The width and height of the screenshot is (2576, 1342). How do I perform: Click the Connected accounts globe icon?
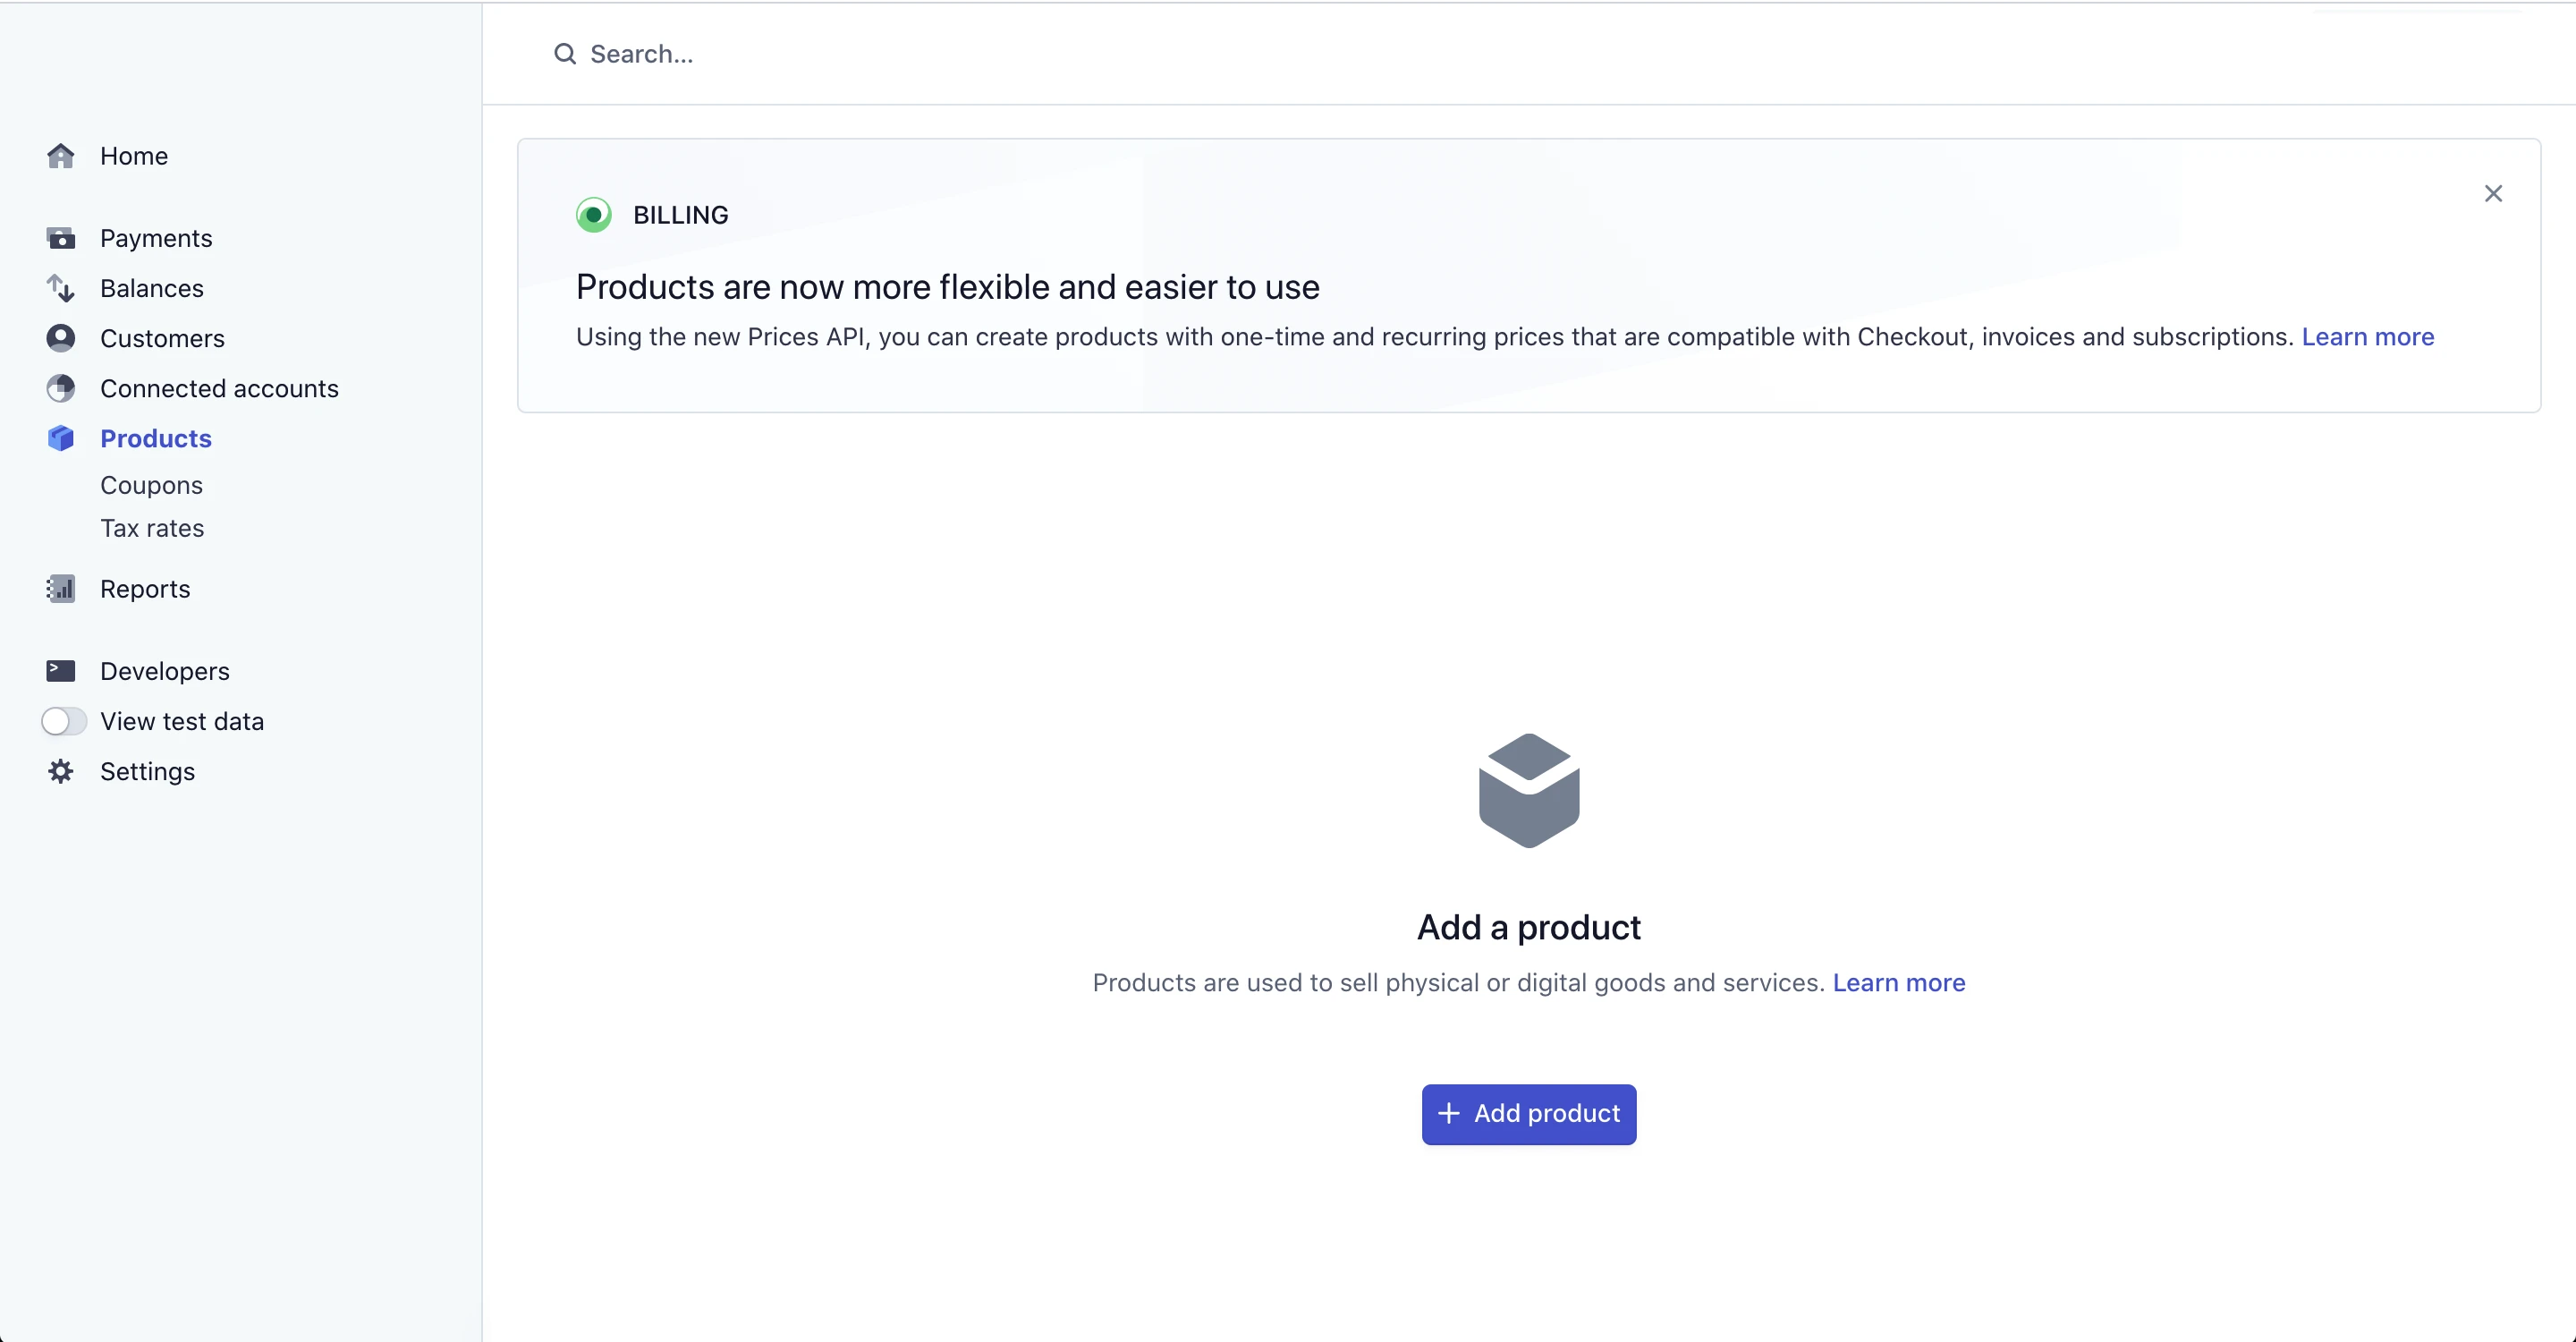click(61, 388)
